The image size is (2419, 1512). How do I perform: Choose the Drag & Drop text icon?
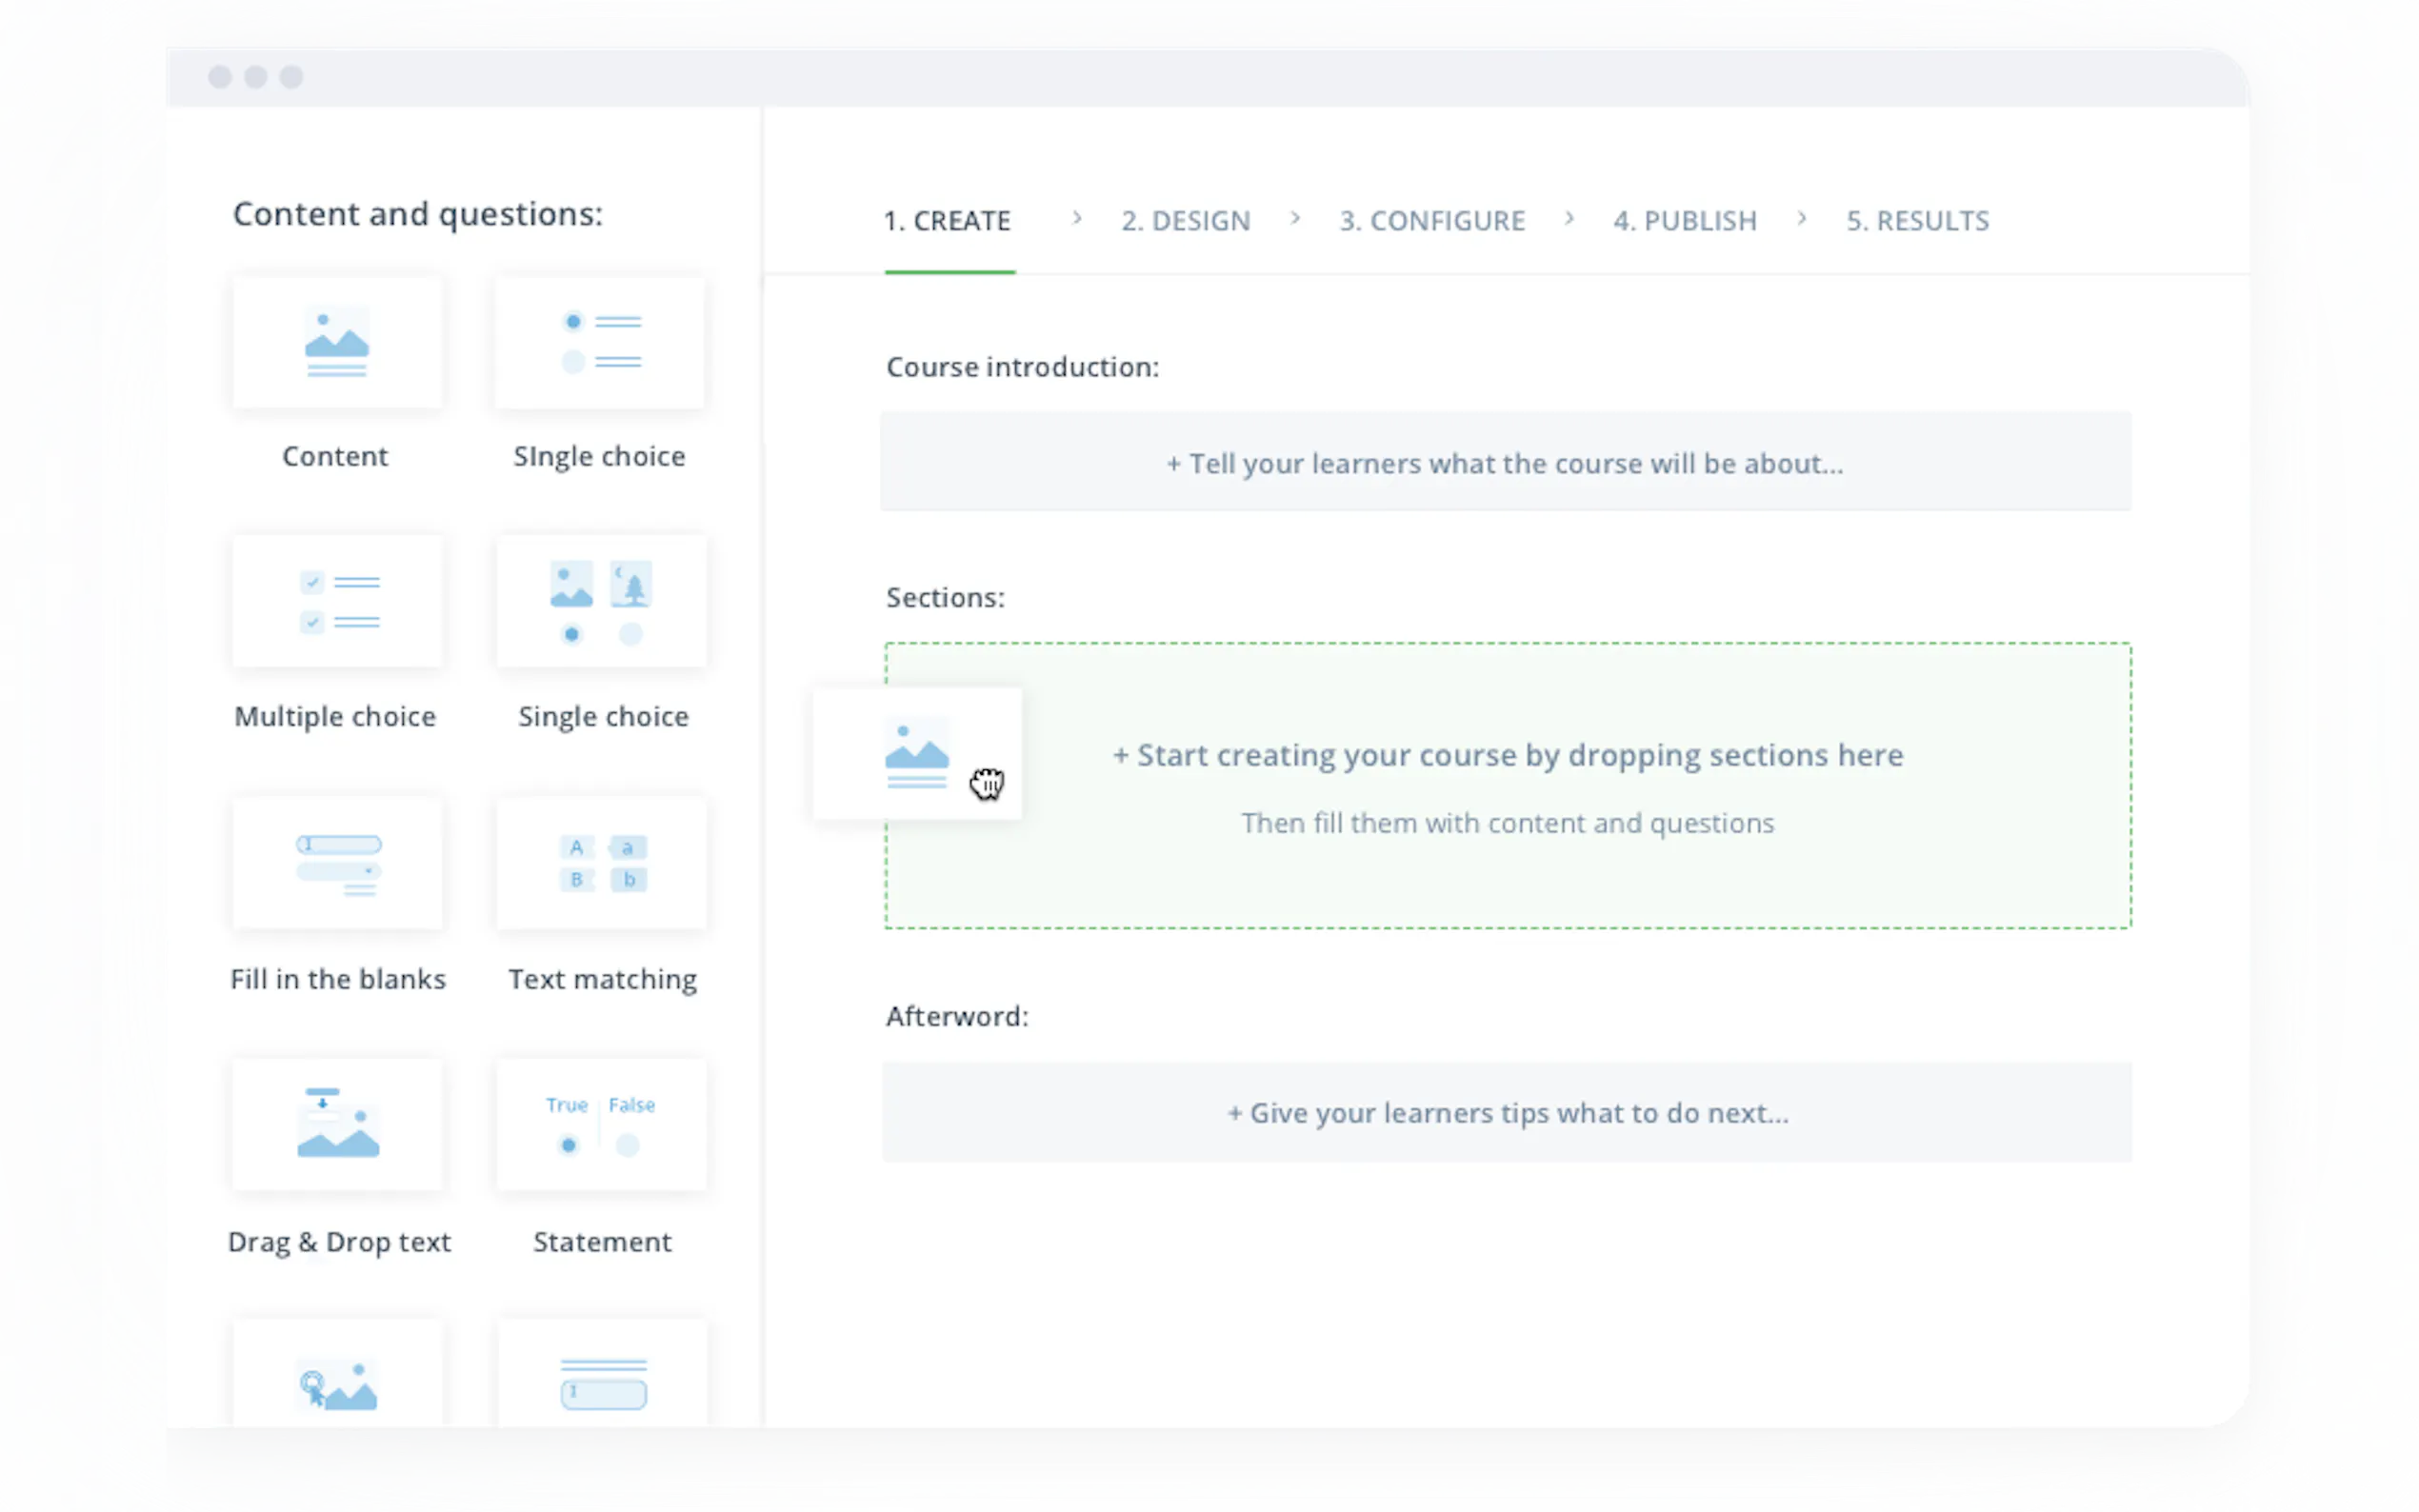(x=336, y=1124)
